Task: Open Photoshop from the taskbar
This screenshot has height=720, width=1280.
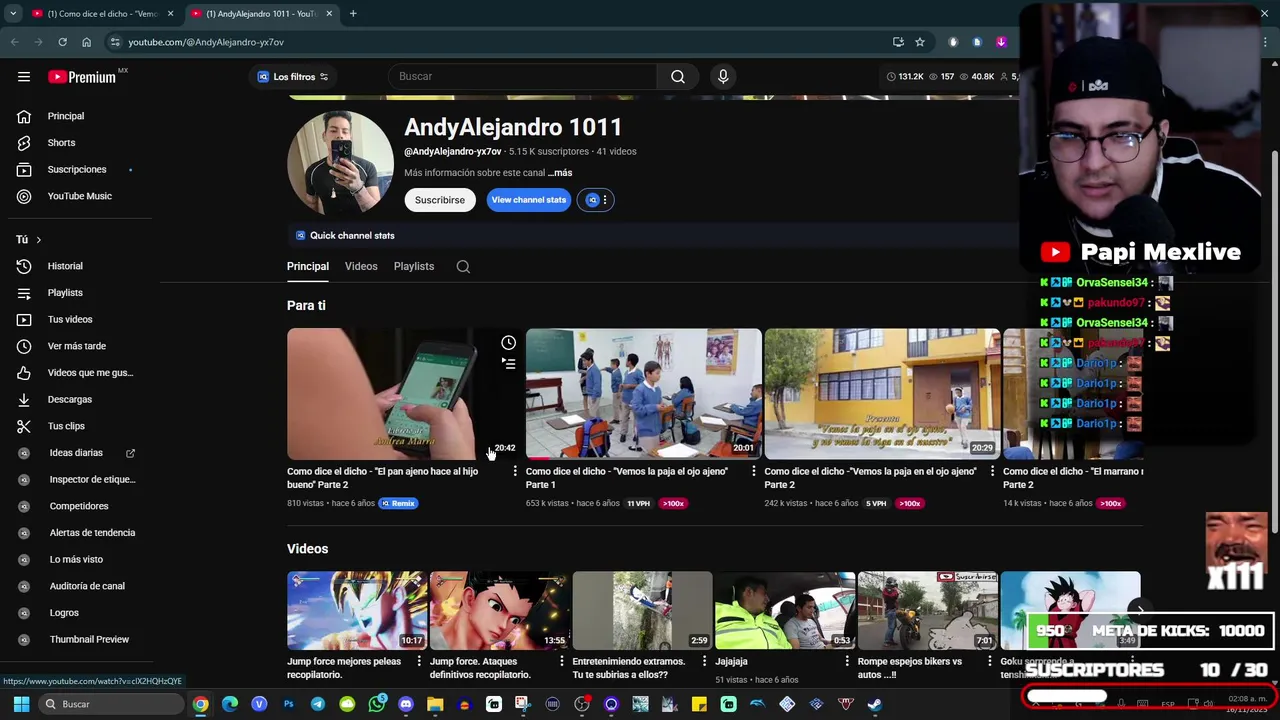Action: click(288, 704)
